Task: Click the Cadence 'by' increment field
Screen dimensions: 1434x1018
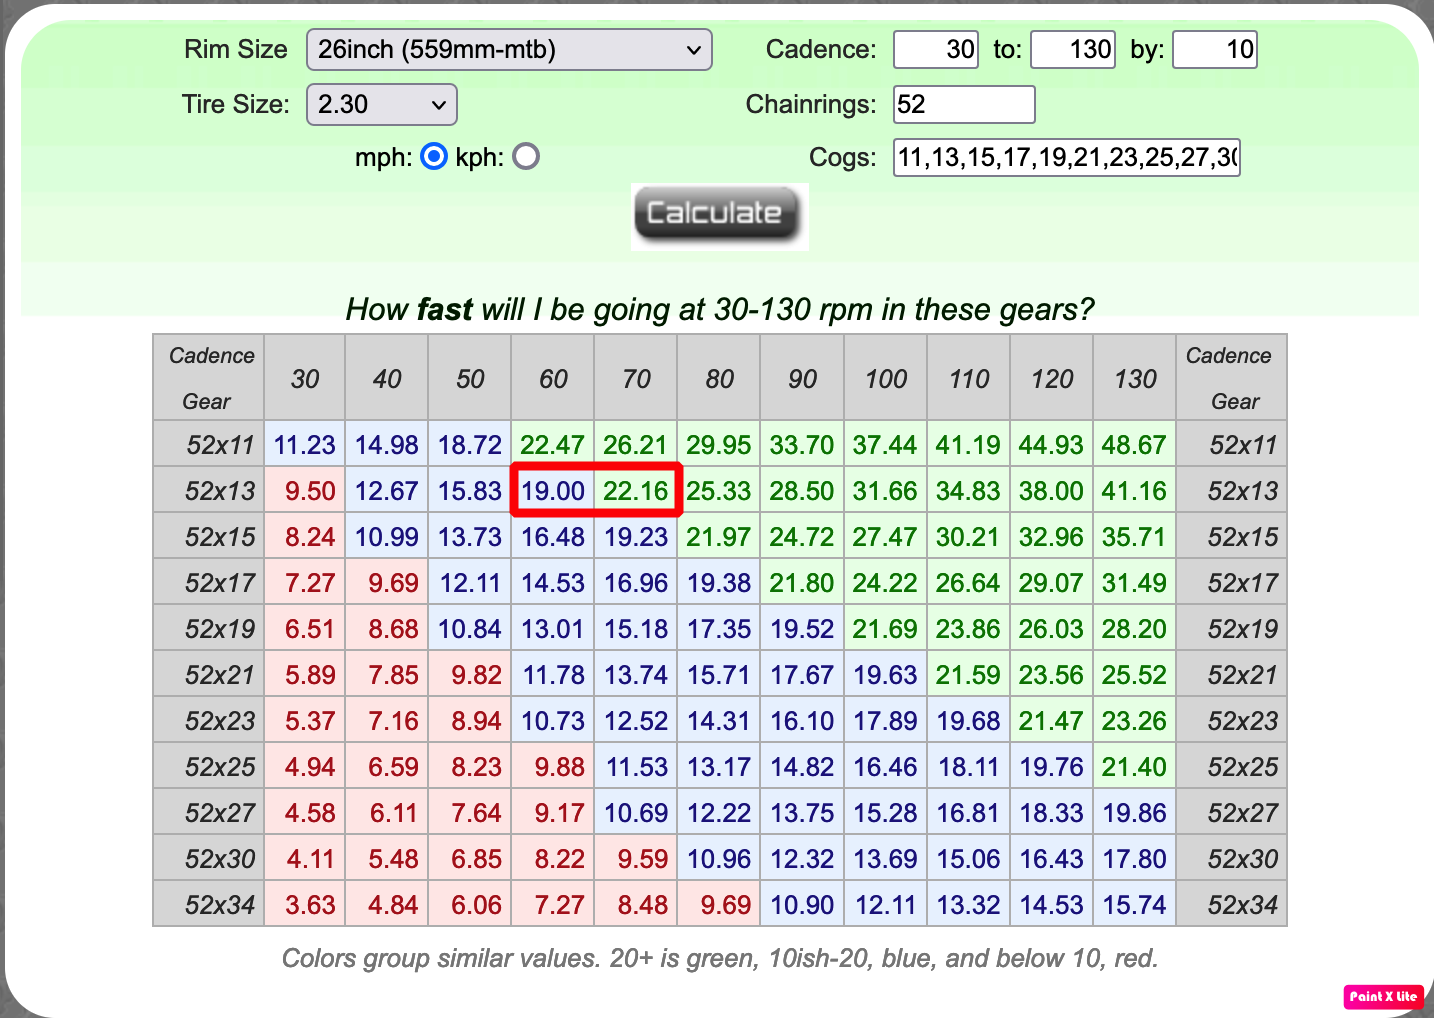Action: 1214,49
